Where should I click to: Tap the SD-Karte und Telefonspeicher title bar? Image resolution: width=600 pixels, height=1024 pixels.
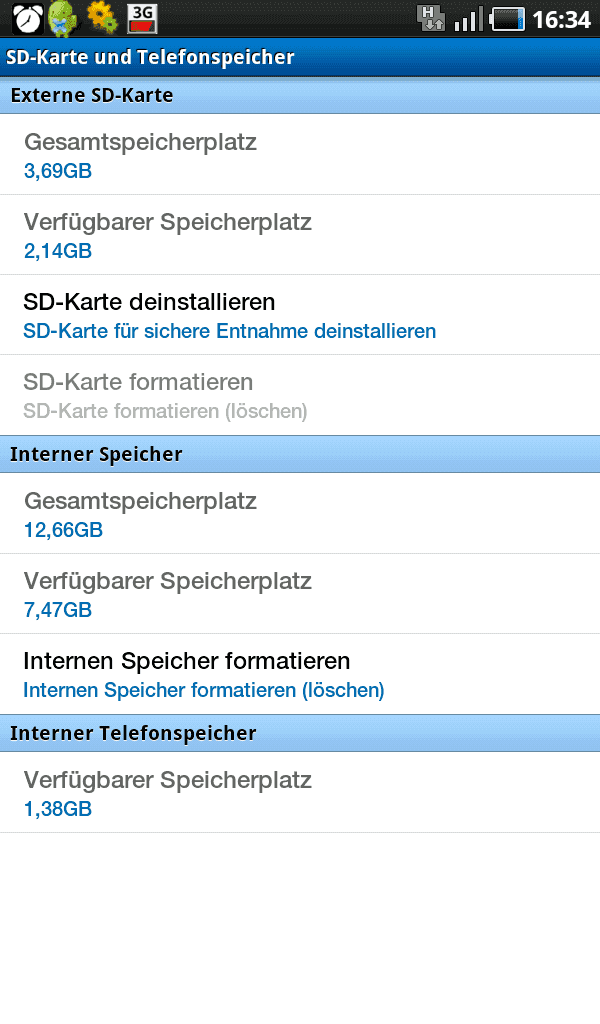coord(300,57)
